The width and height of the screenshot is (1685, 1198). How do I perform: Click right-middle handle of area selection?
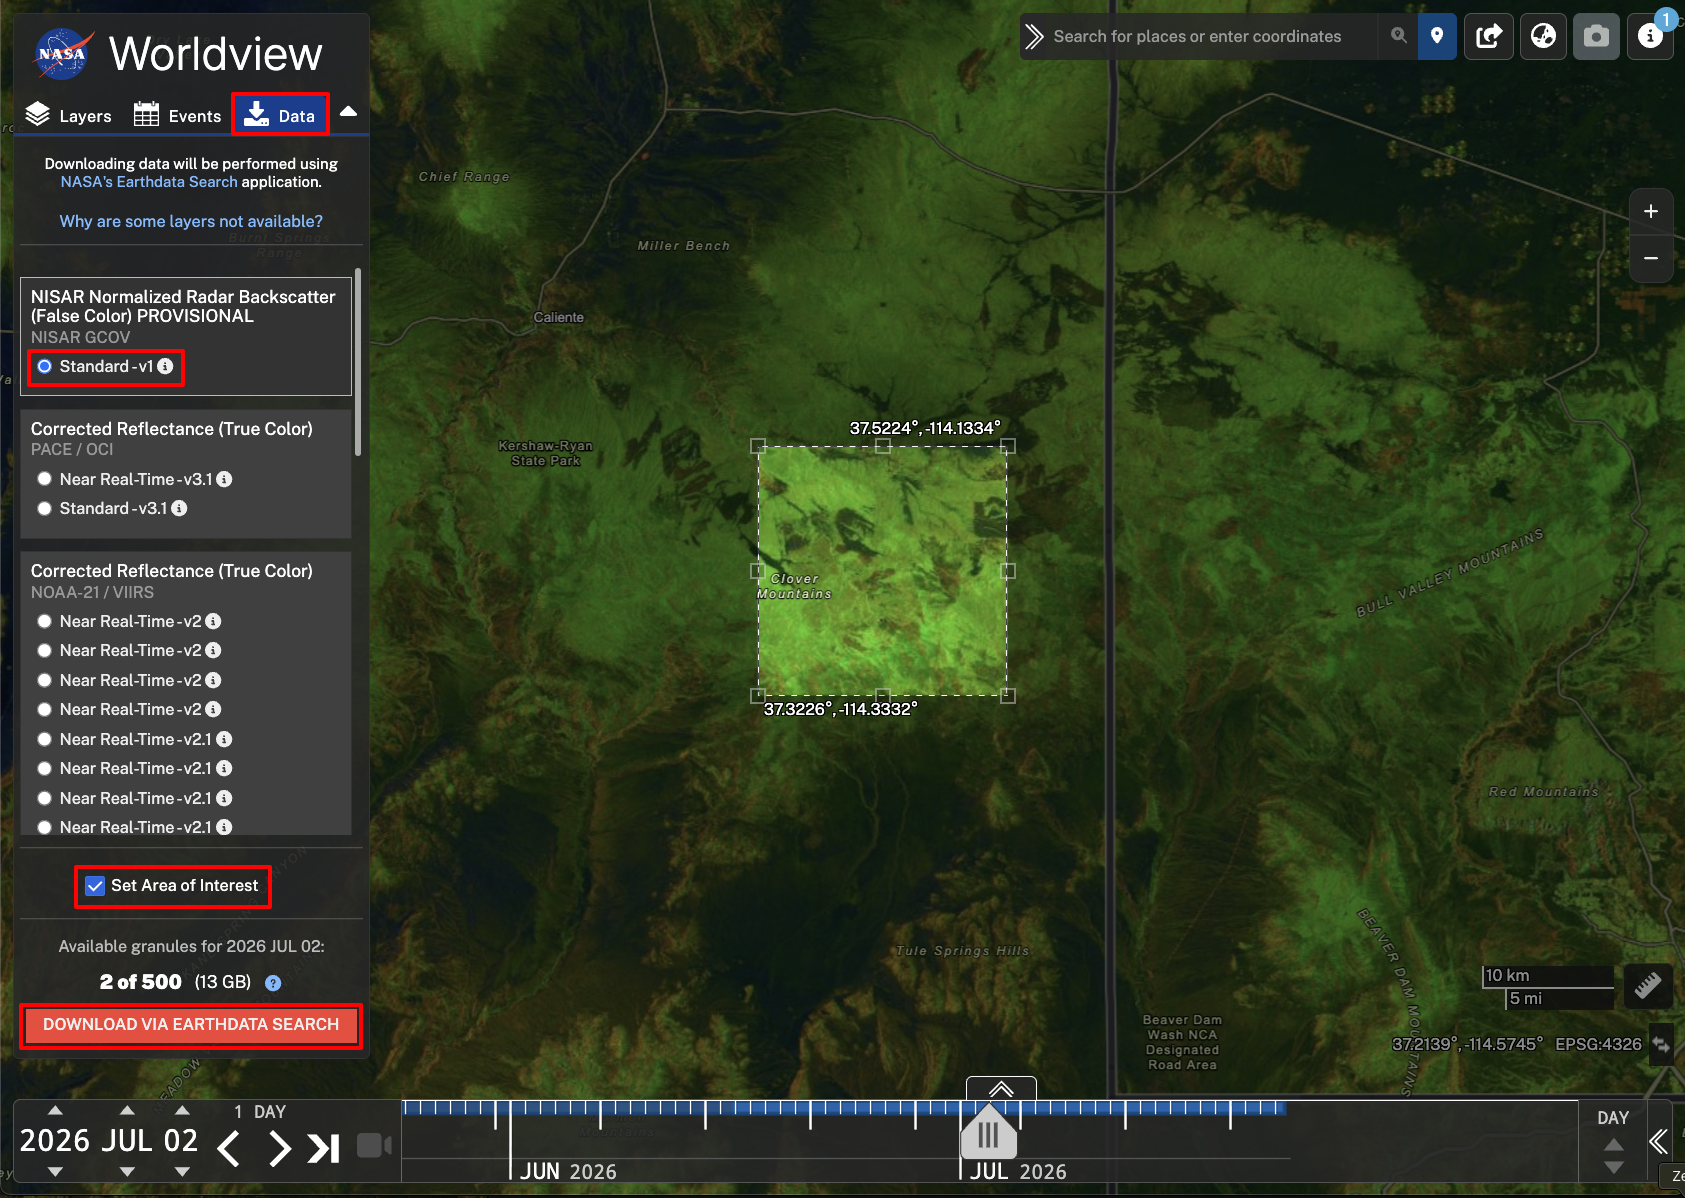[x=1008, y=571]
